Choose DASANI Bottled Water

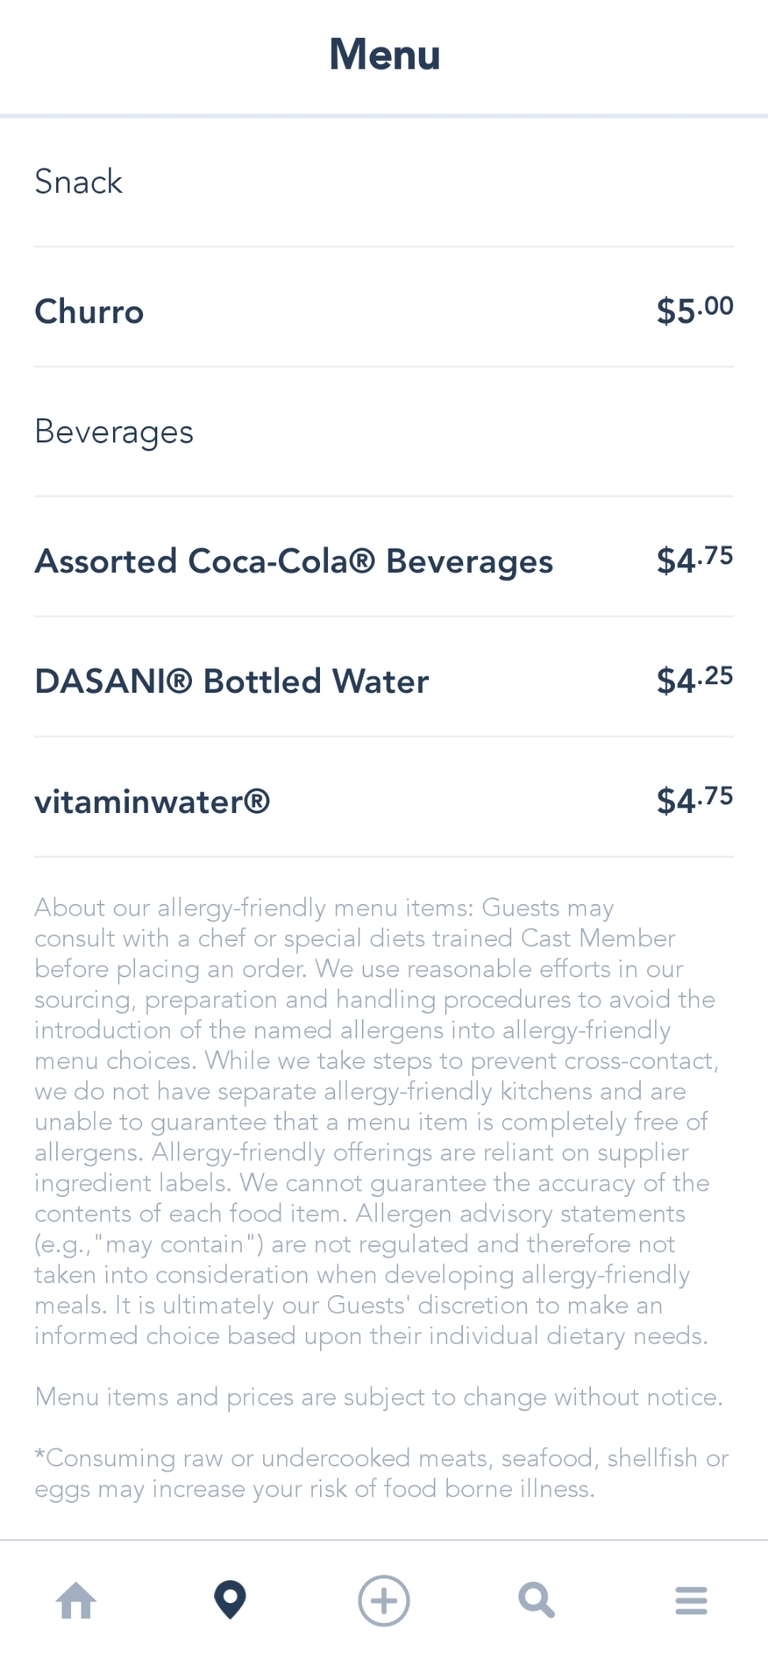click(231, 682)
